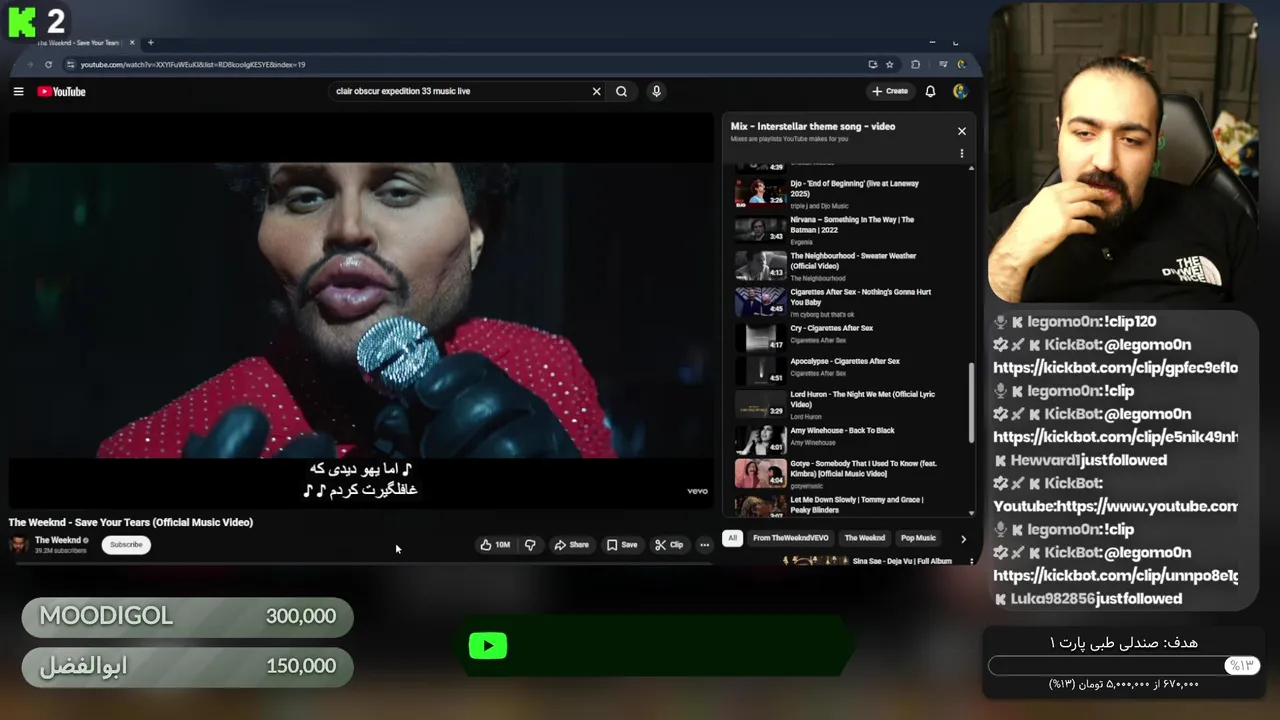Click the ابوالفضل 150,000 donor entry
The image size is (1280, 720).
[187, 667]
